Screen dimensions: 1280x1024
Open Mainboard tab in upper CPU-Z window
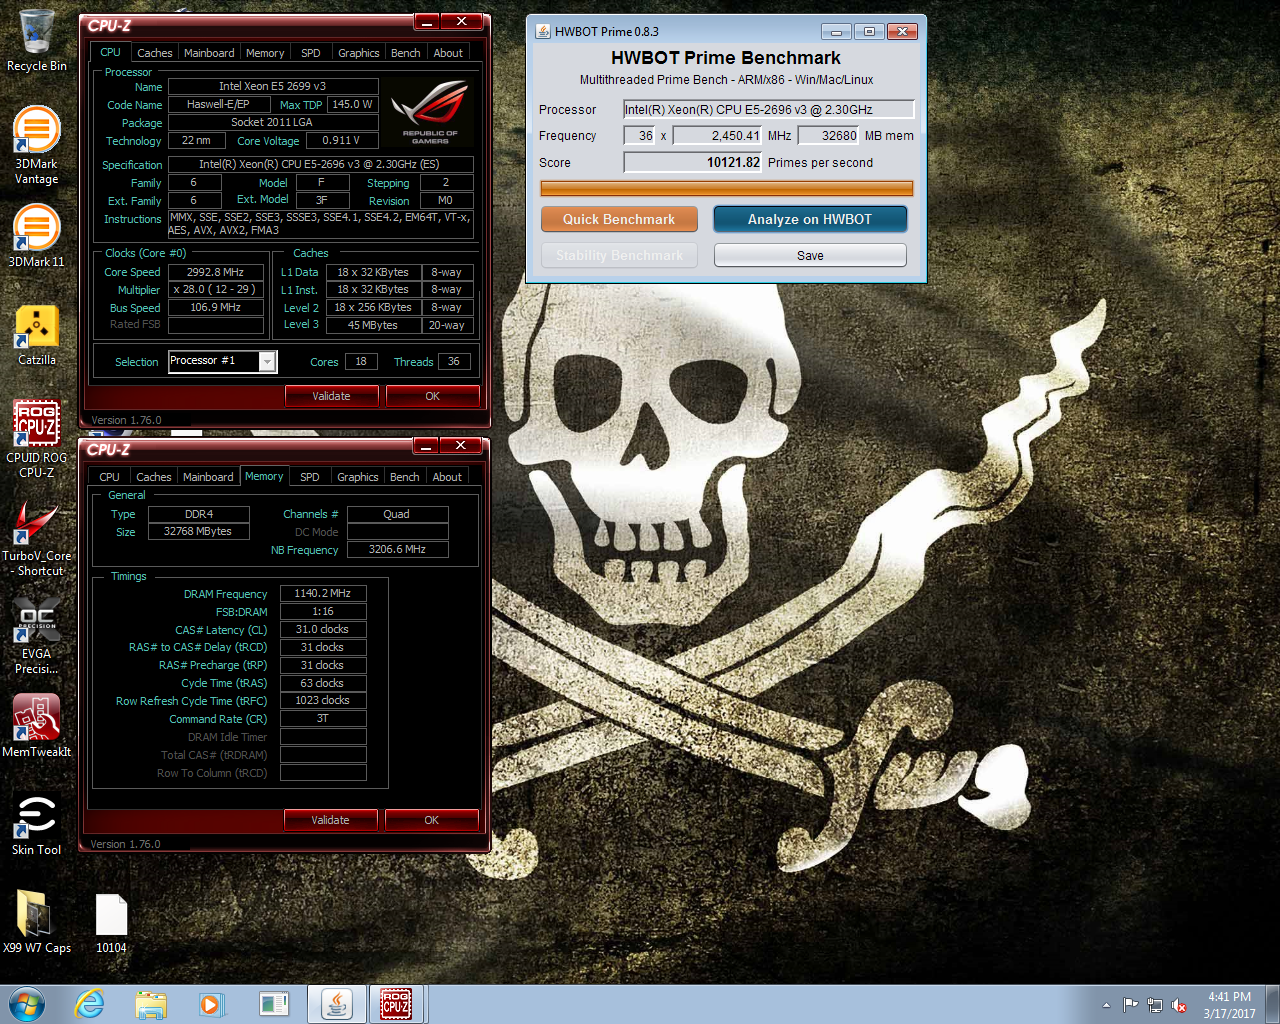209,53
